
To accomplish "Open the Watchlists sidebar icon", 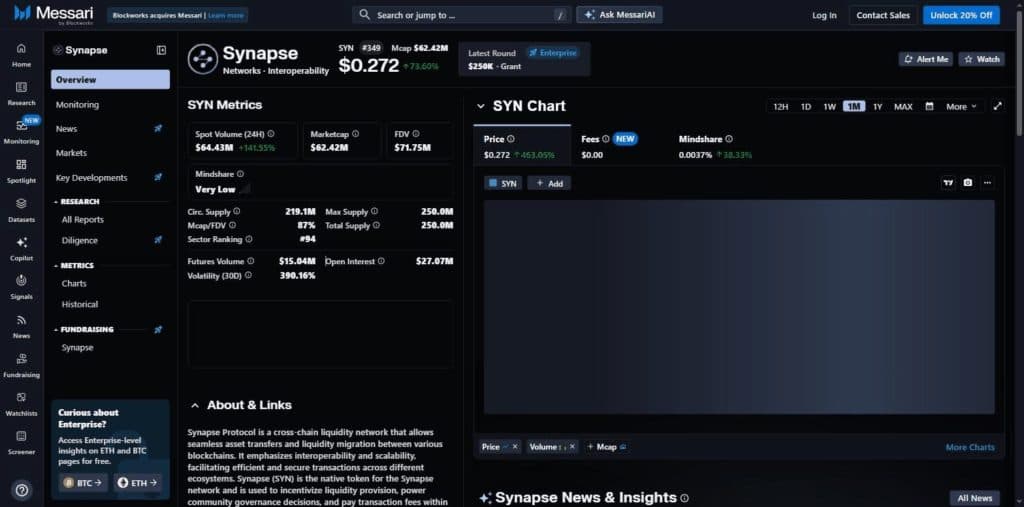I will 21,397.
